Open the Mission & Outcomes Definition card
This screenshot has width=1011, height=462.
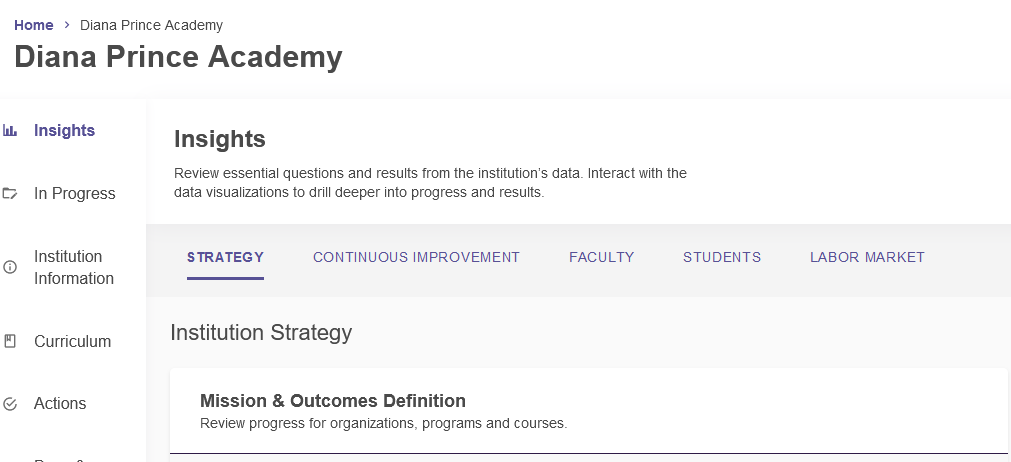(x=589, y=411)
